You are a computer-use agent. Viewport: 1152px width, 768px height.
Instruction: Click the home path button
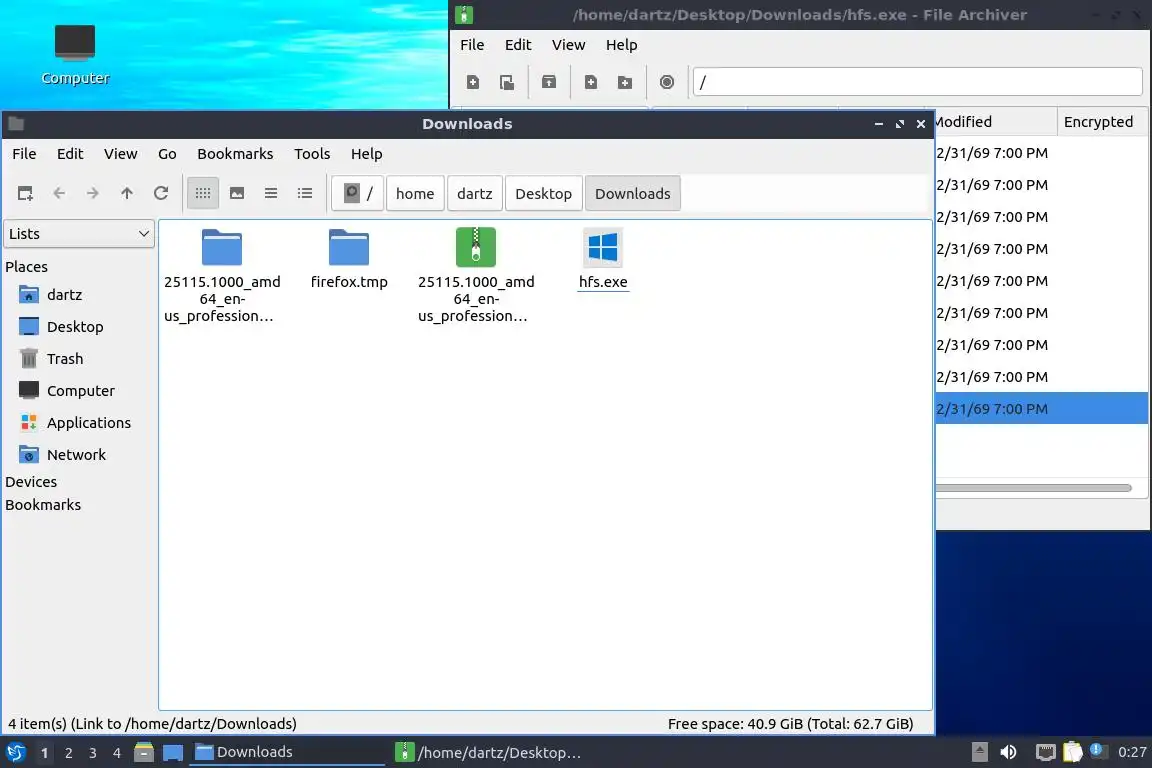click(x=415, y=193)
